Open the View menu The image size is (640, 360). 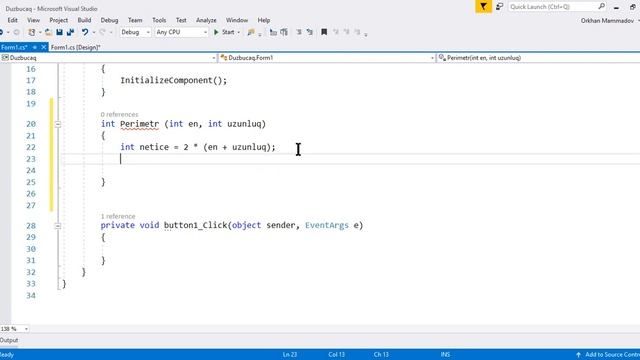(x=33, y=20)
